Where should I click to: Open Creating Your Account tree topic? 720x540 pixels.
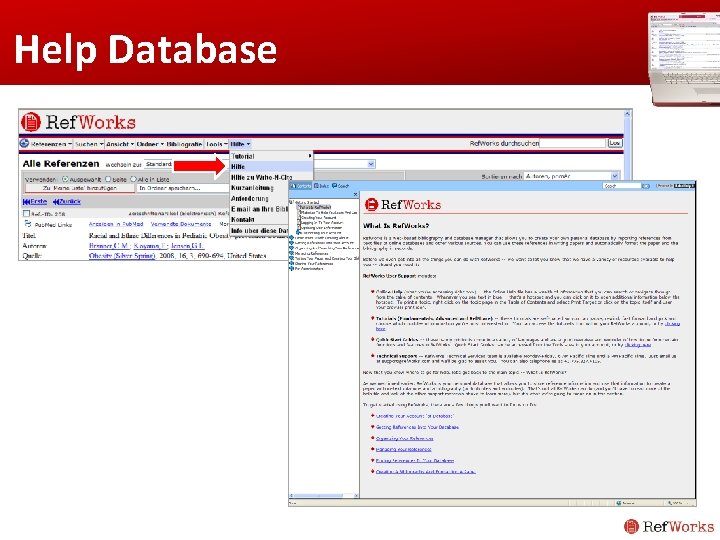click(x=319, y=217)
